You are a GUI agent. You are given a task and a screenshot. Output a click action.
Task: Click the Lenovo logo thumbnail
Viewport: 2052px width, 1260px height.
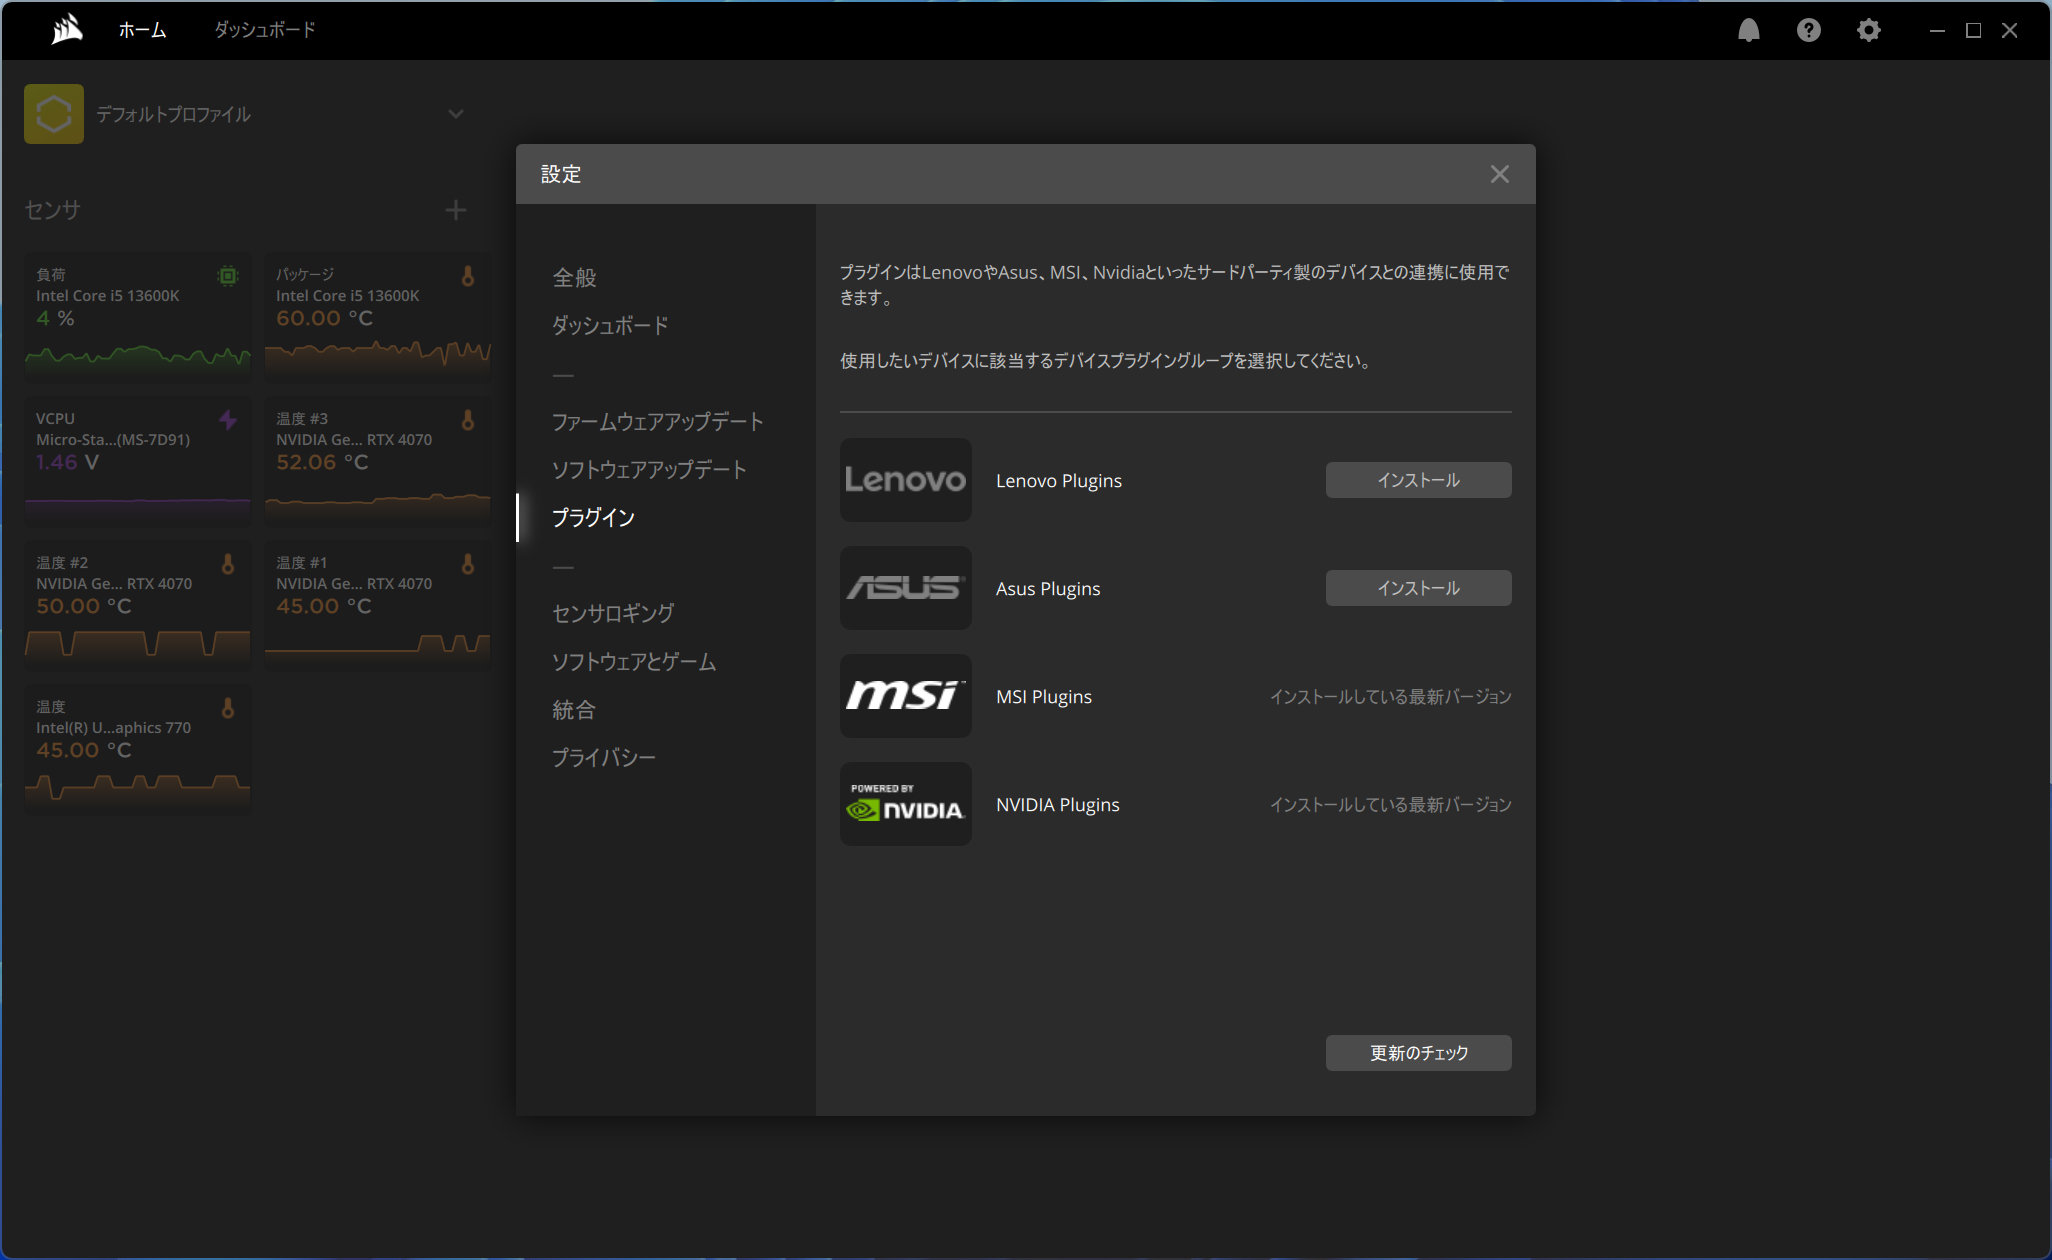[906, 480]
